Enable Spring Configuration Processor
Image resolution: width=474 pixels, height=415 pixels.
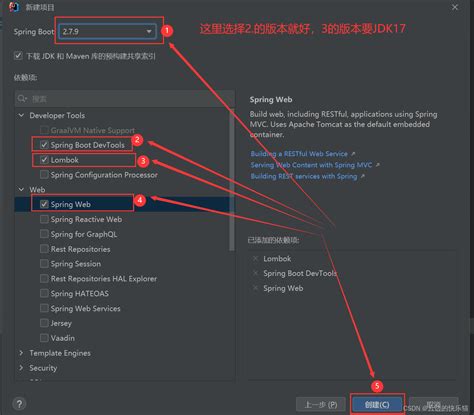click(44, 174)
